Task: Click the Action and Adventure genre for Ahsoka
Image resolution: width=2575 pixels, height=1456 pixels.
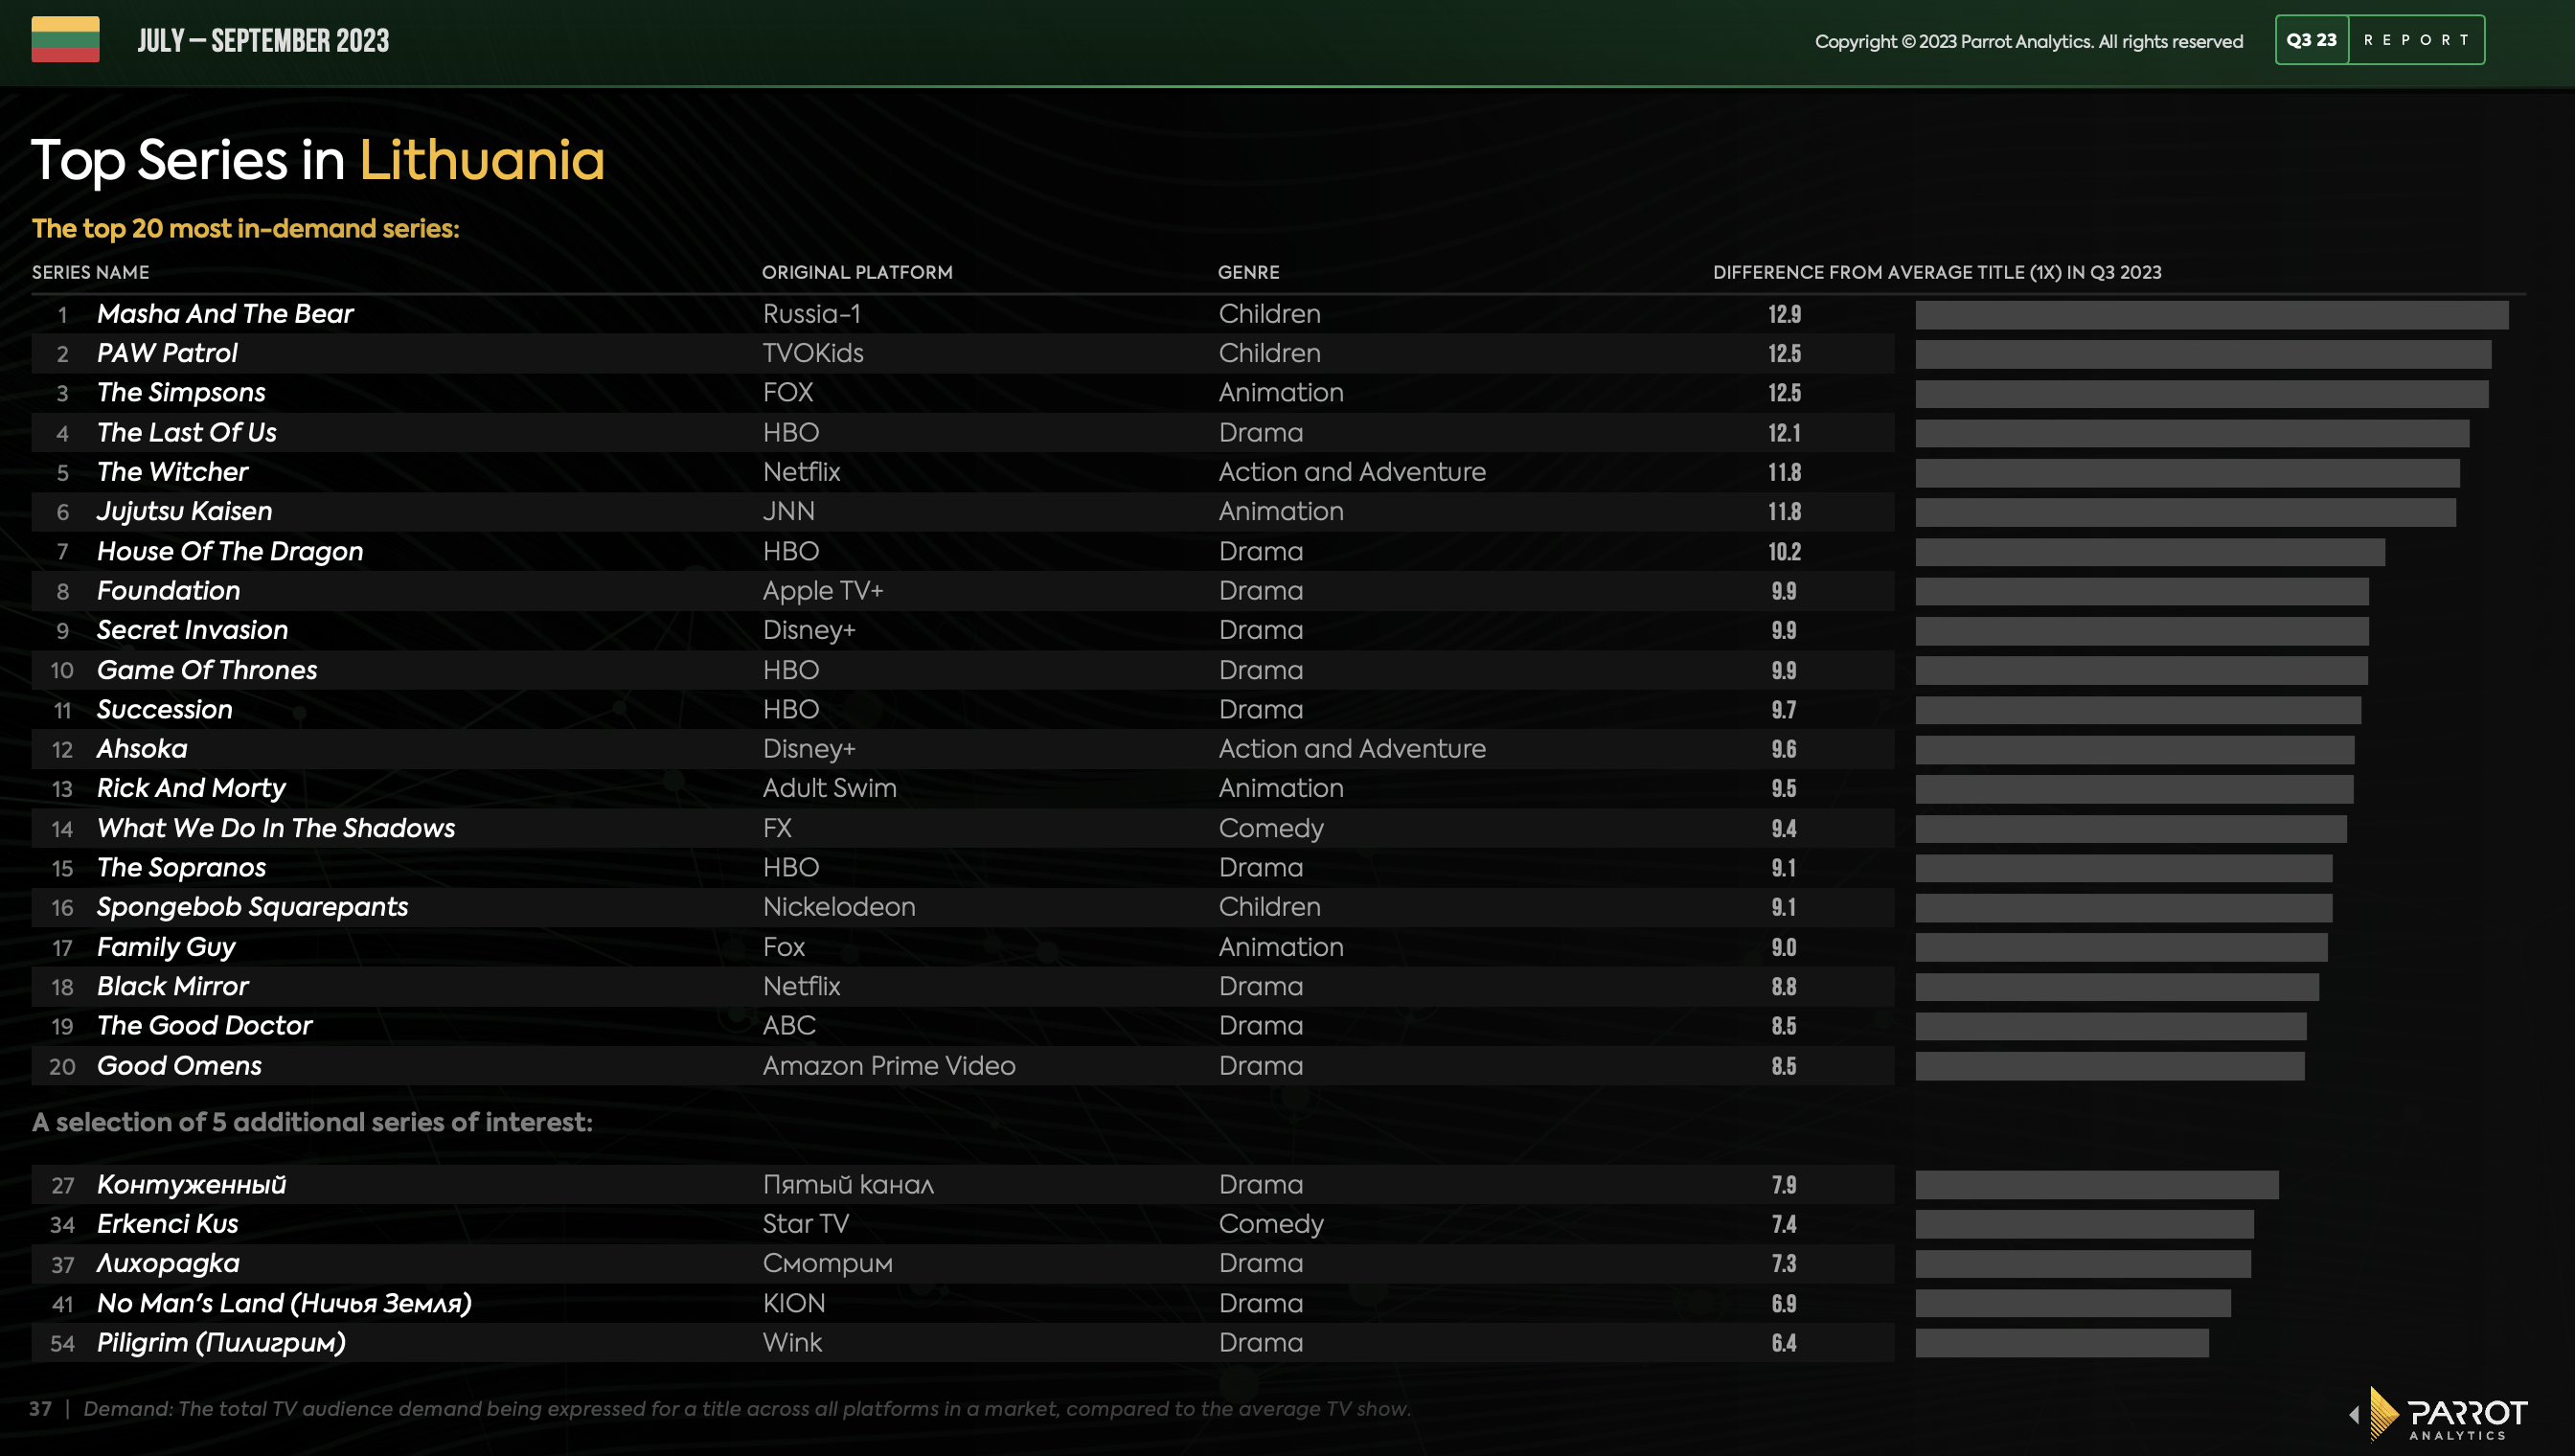Action: 1352,749
